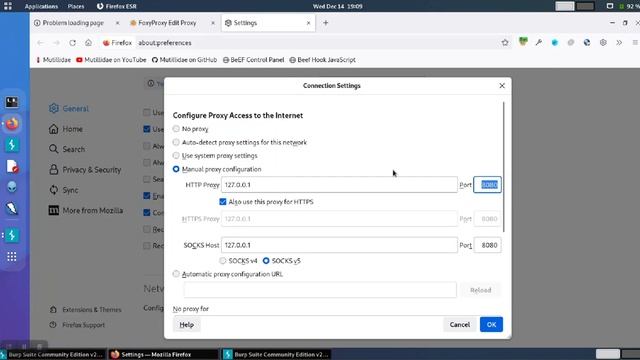
Task: Switch to FoxyProxy Edit Proxy tab
Action: point(167,23)
